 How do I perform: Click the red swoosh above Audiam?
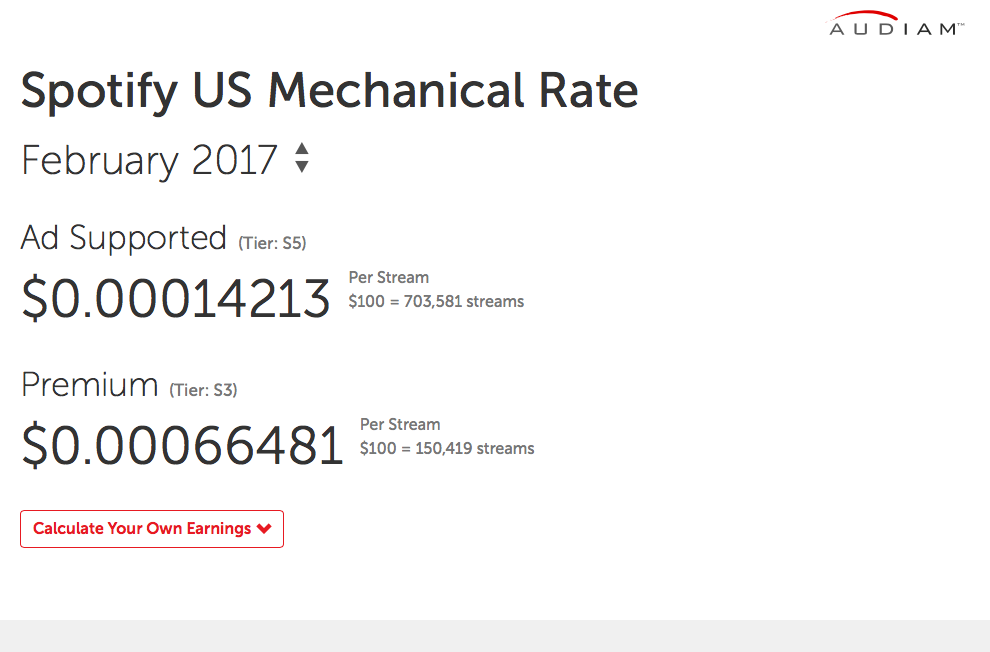tap(862, 16)
